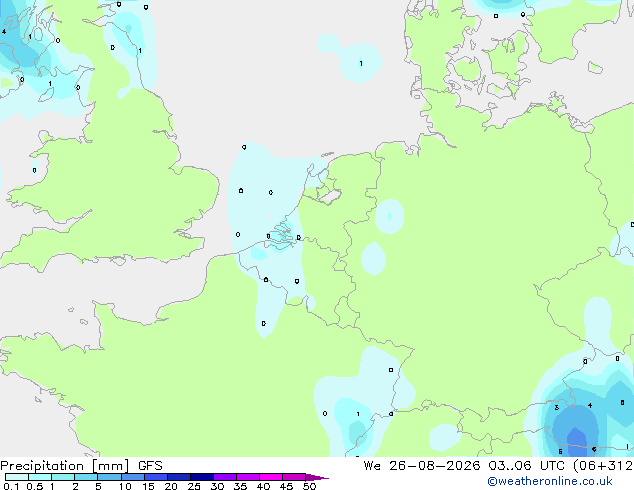The width and height of the screenshot is (634, 490).
Task: Click the 25–30 mm legend swatch
Action: pyautogui.click(x=201, y=477)
